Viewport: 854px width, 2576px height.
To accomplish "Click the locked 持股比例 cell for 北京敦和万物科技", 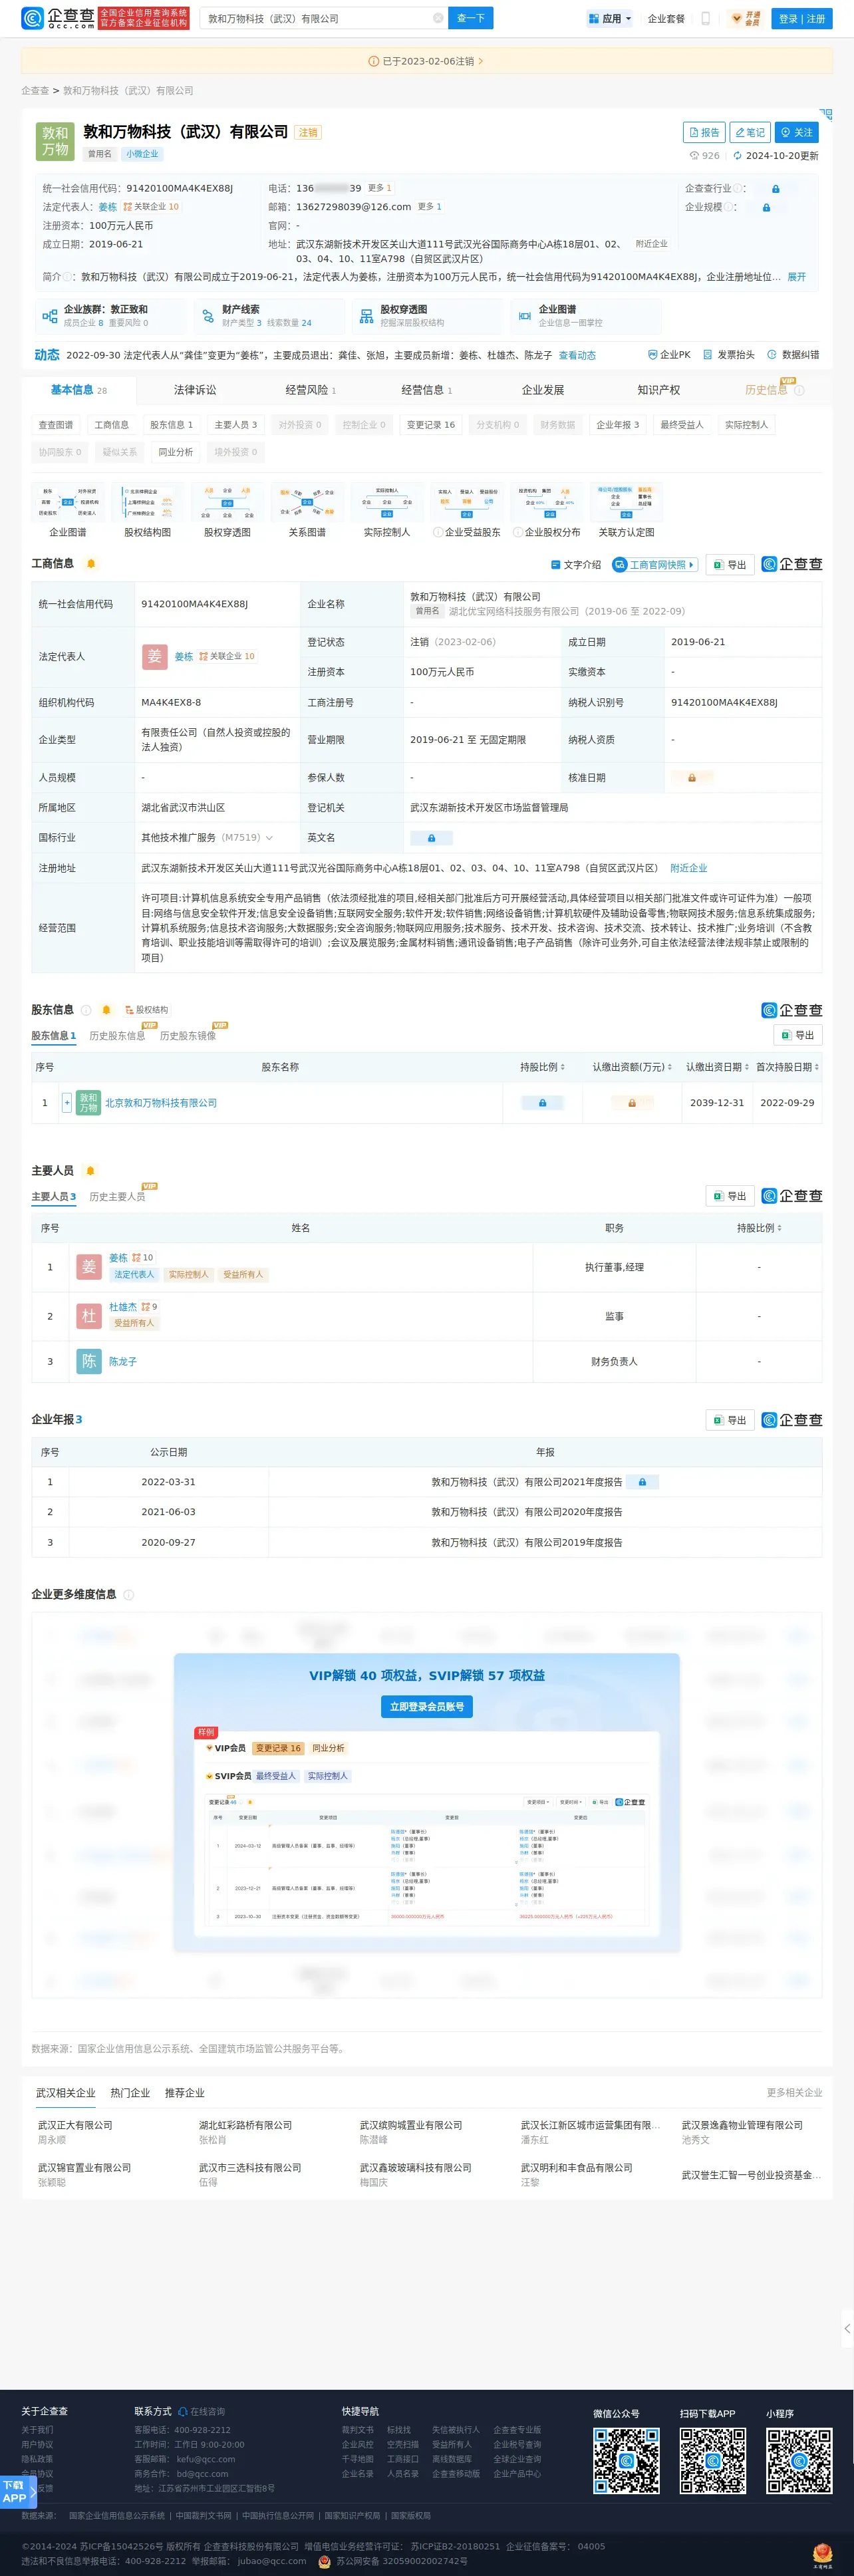I will 543,1103.
